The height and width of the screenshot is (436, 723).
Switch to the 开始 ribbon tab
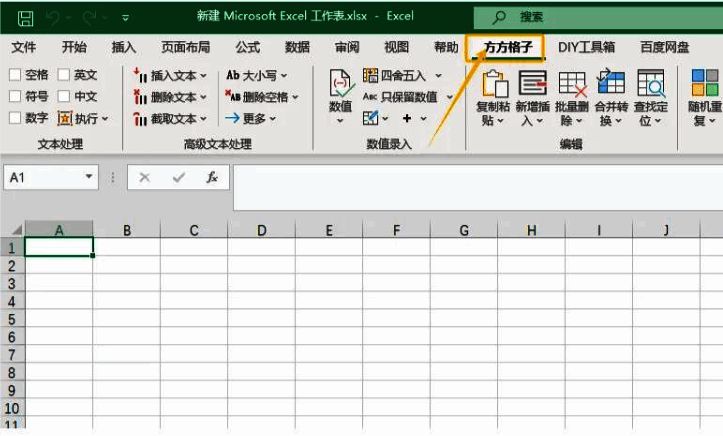[x=74, y=47]
